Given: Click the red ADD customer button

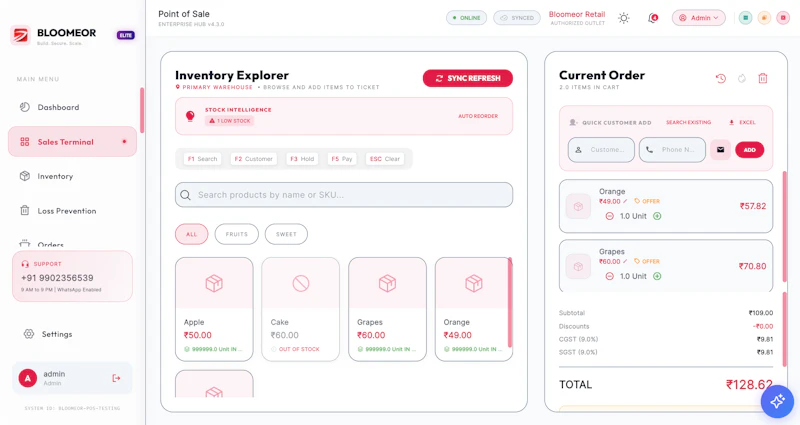Looking at the screenshot, I should [749, 150].
